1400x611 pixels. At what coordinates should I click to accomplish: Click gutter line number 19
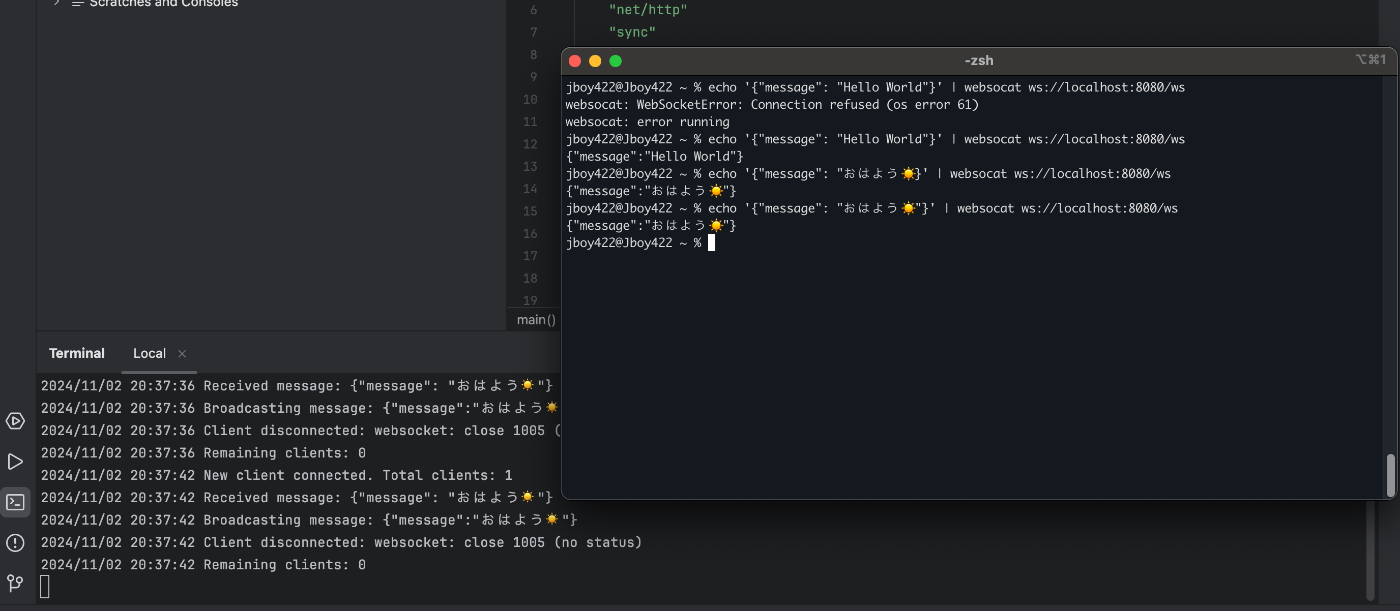530,301
